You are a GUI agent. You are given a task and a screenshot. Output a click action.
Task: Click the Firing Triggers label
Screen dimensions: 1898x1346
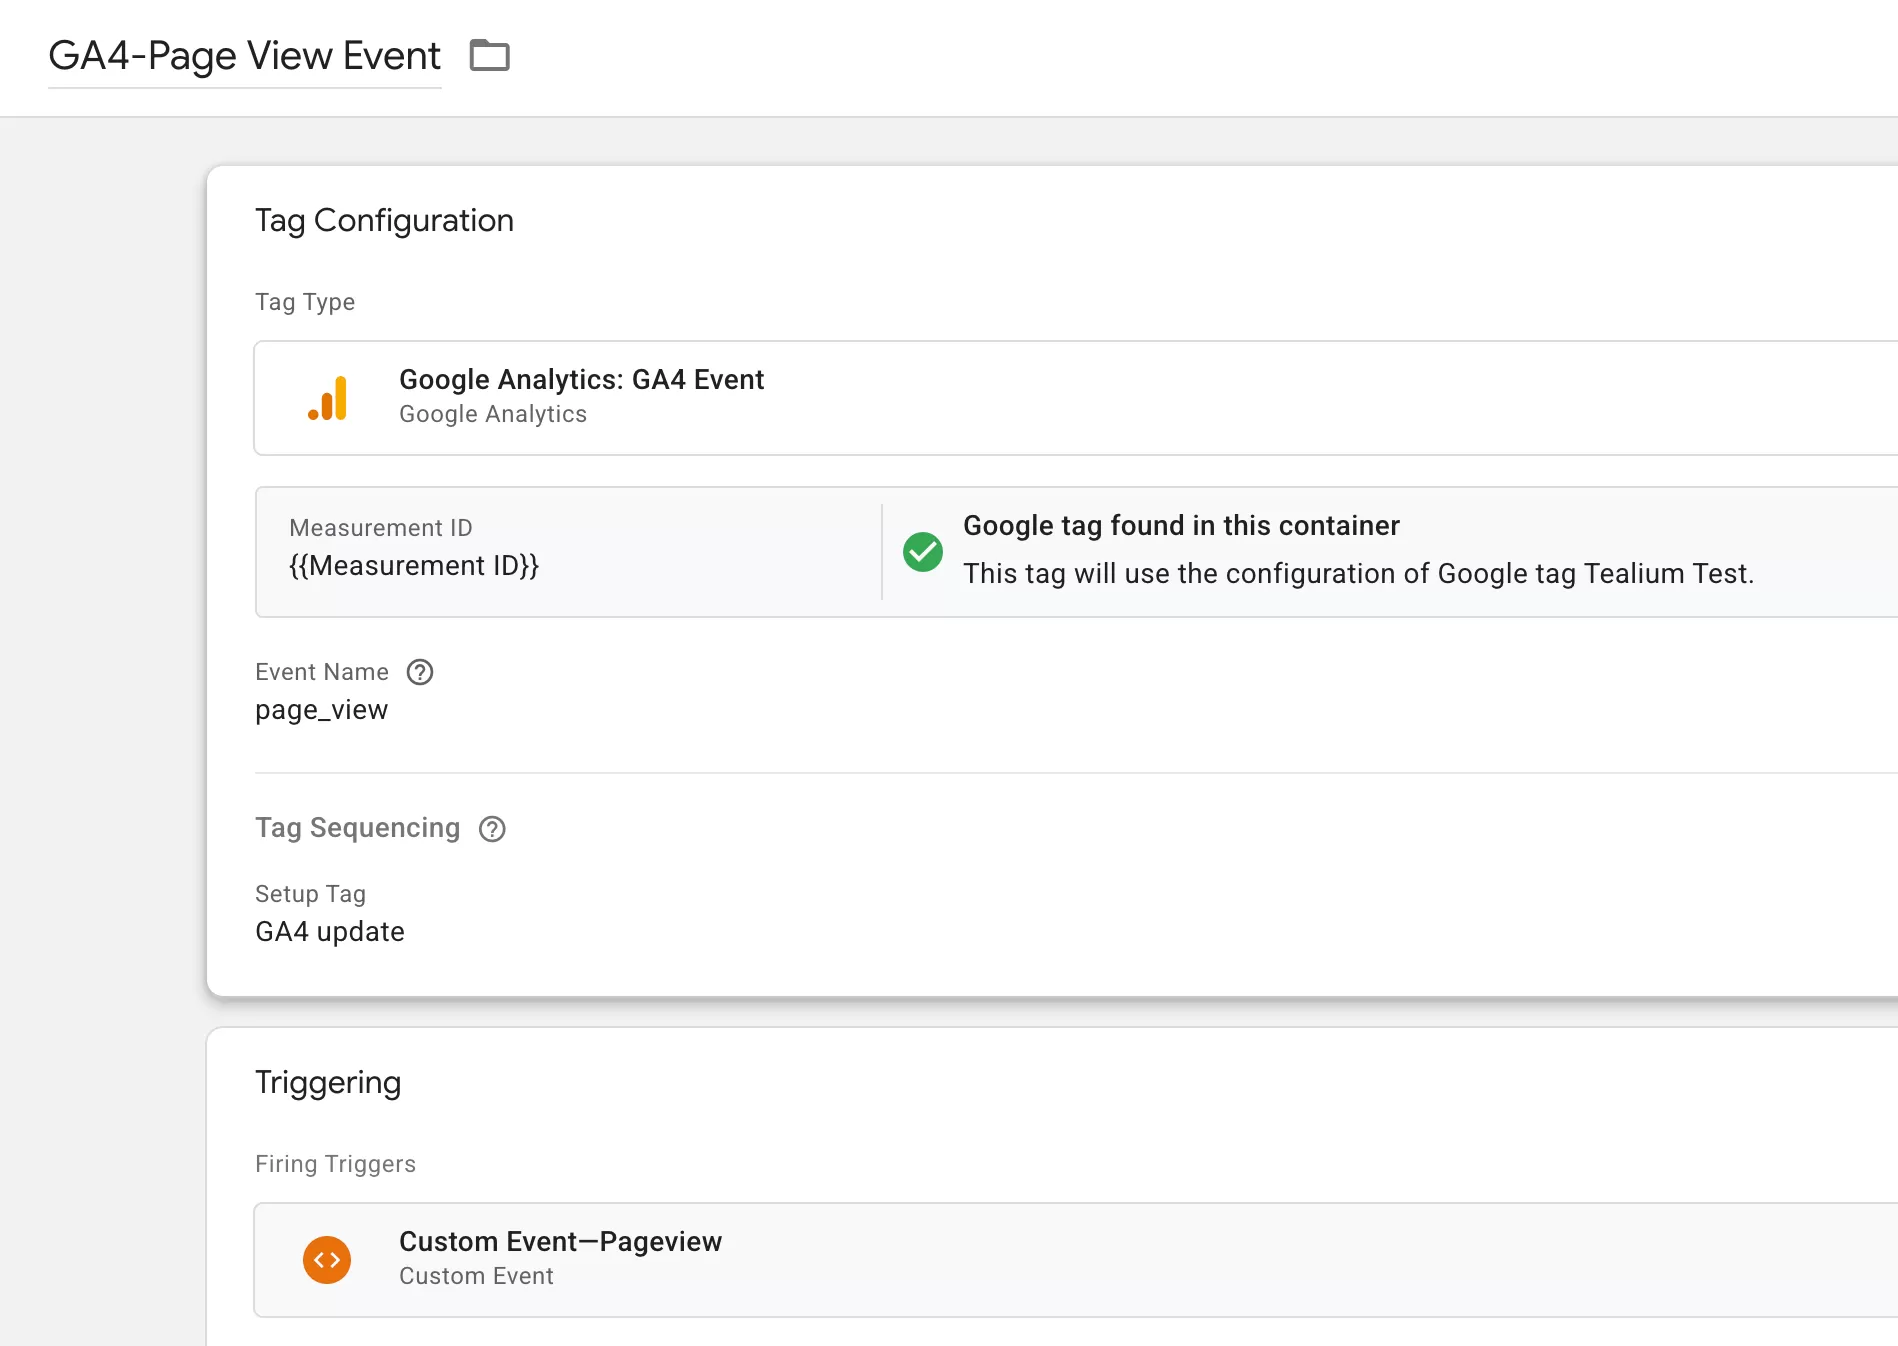[335, 1164]
